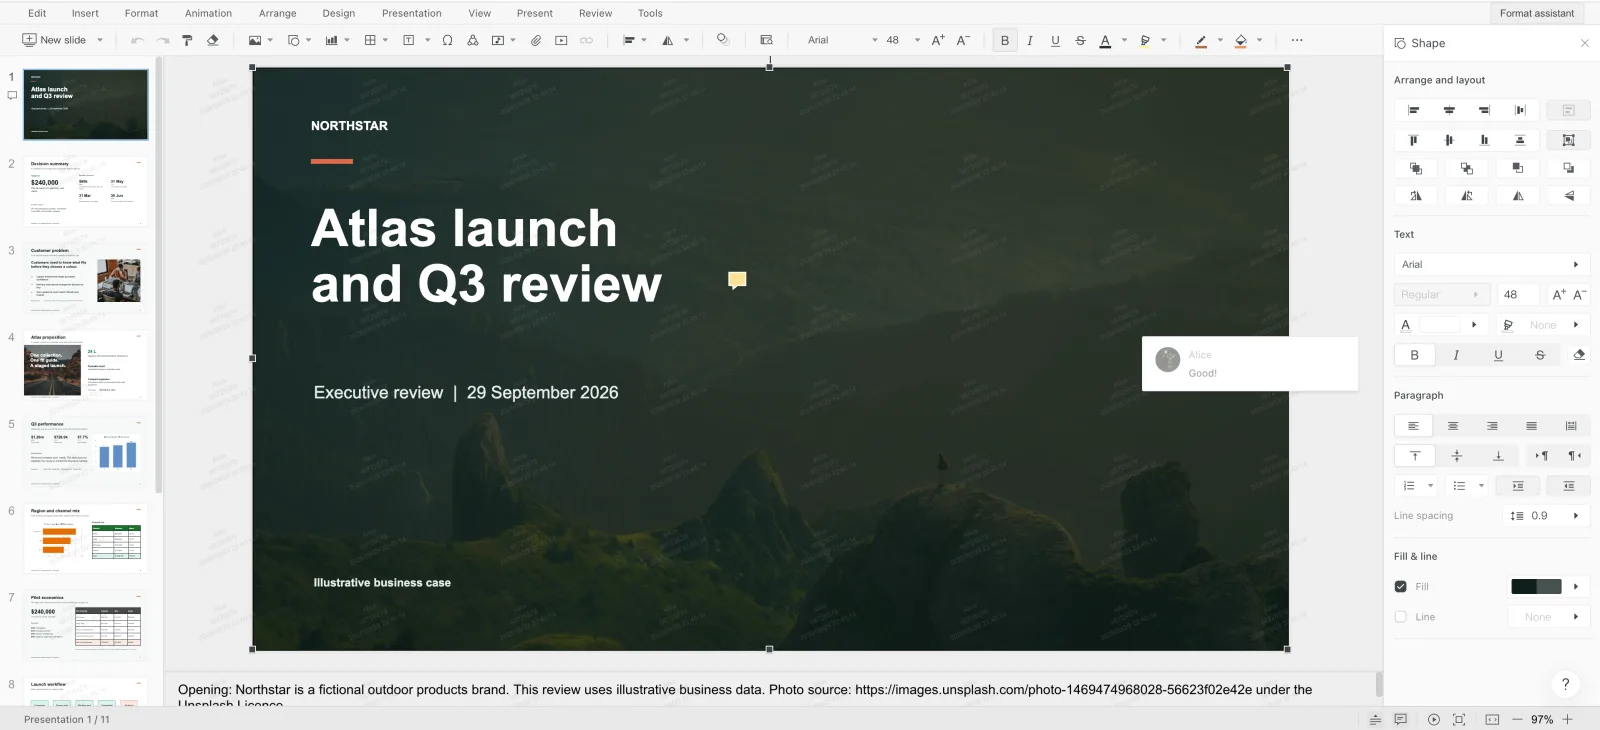Toggle Bold in the top toolbar
This screenshot has height=730, width=1600.
[1005, 40]
